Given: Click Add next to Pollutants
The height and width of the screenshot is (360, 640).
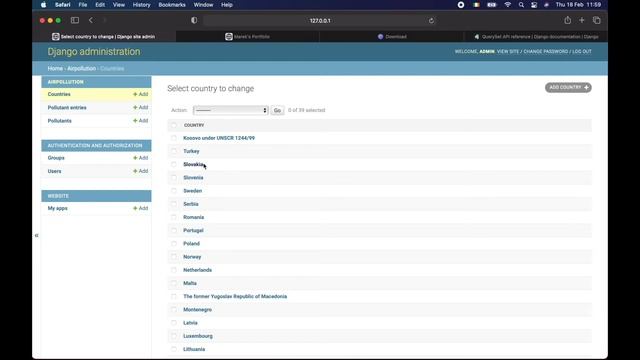Looking at the screenshot, I should (x=141, y=121).
